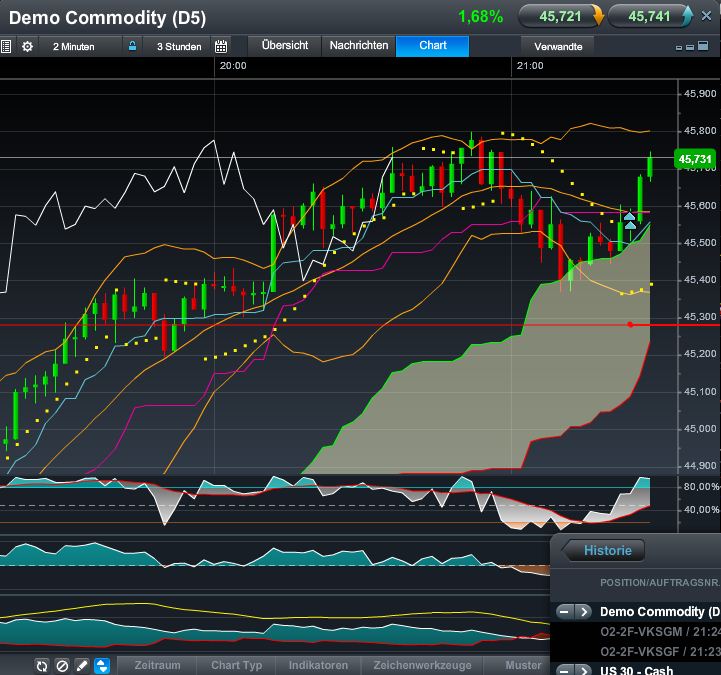Click the 20:00 time axis label

click(233, 66)
